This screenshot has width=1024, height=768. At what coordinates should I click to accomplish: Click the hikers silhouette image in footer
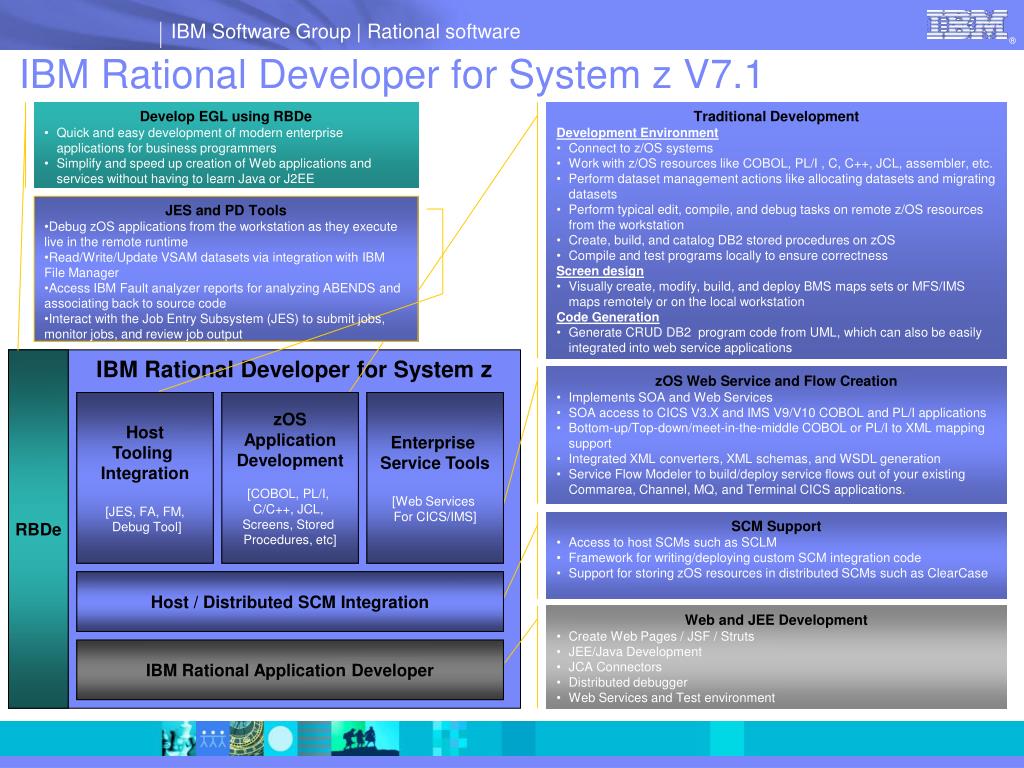(x=364, y=738)
